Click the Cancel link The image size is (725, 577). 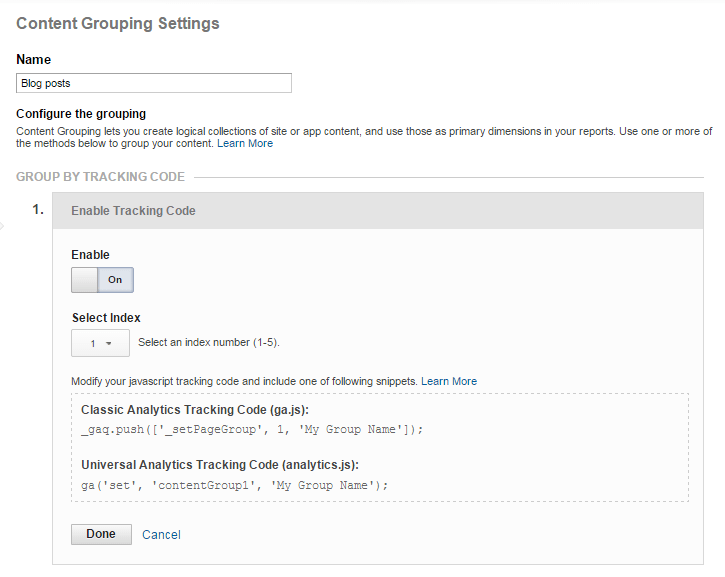coord(161,535)
